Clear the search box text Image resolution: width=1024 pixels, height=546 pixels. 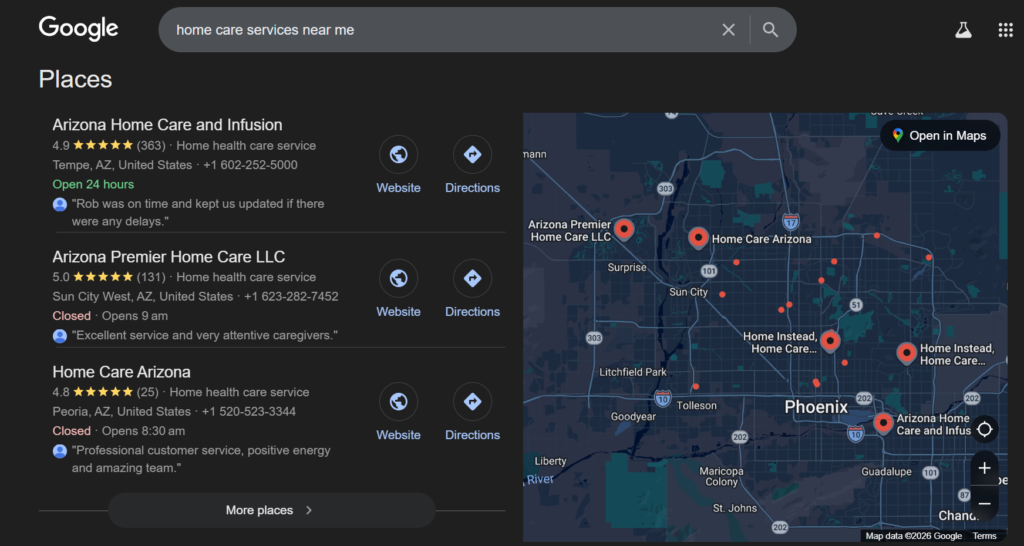point(728,30)
